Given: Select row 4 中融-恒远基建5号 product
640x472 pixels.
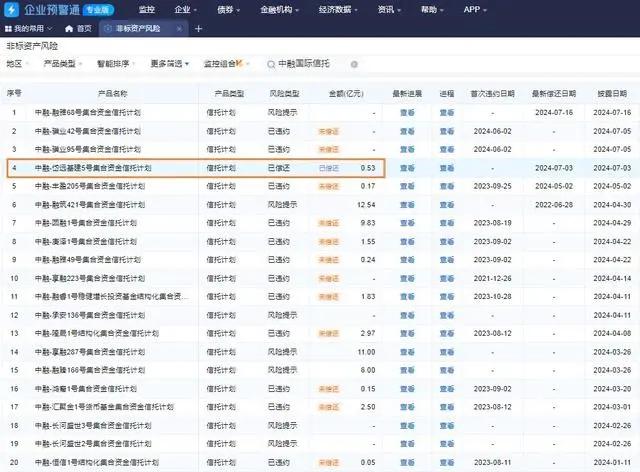Looking at the screenshot, I should pyautogui.click(x=196, y=168).
